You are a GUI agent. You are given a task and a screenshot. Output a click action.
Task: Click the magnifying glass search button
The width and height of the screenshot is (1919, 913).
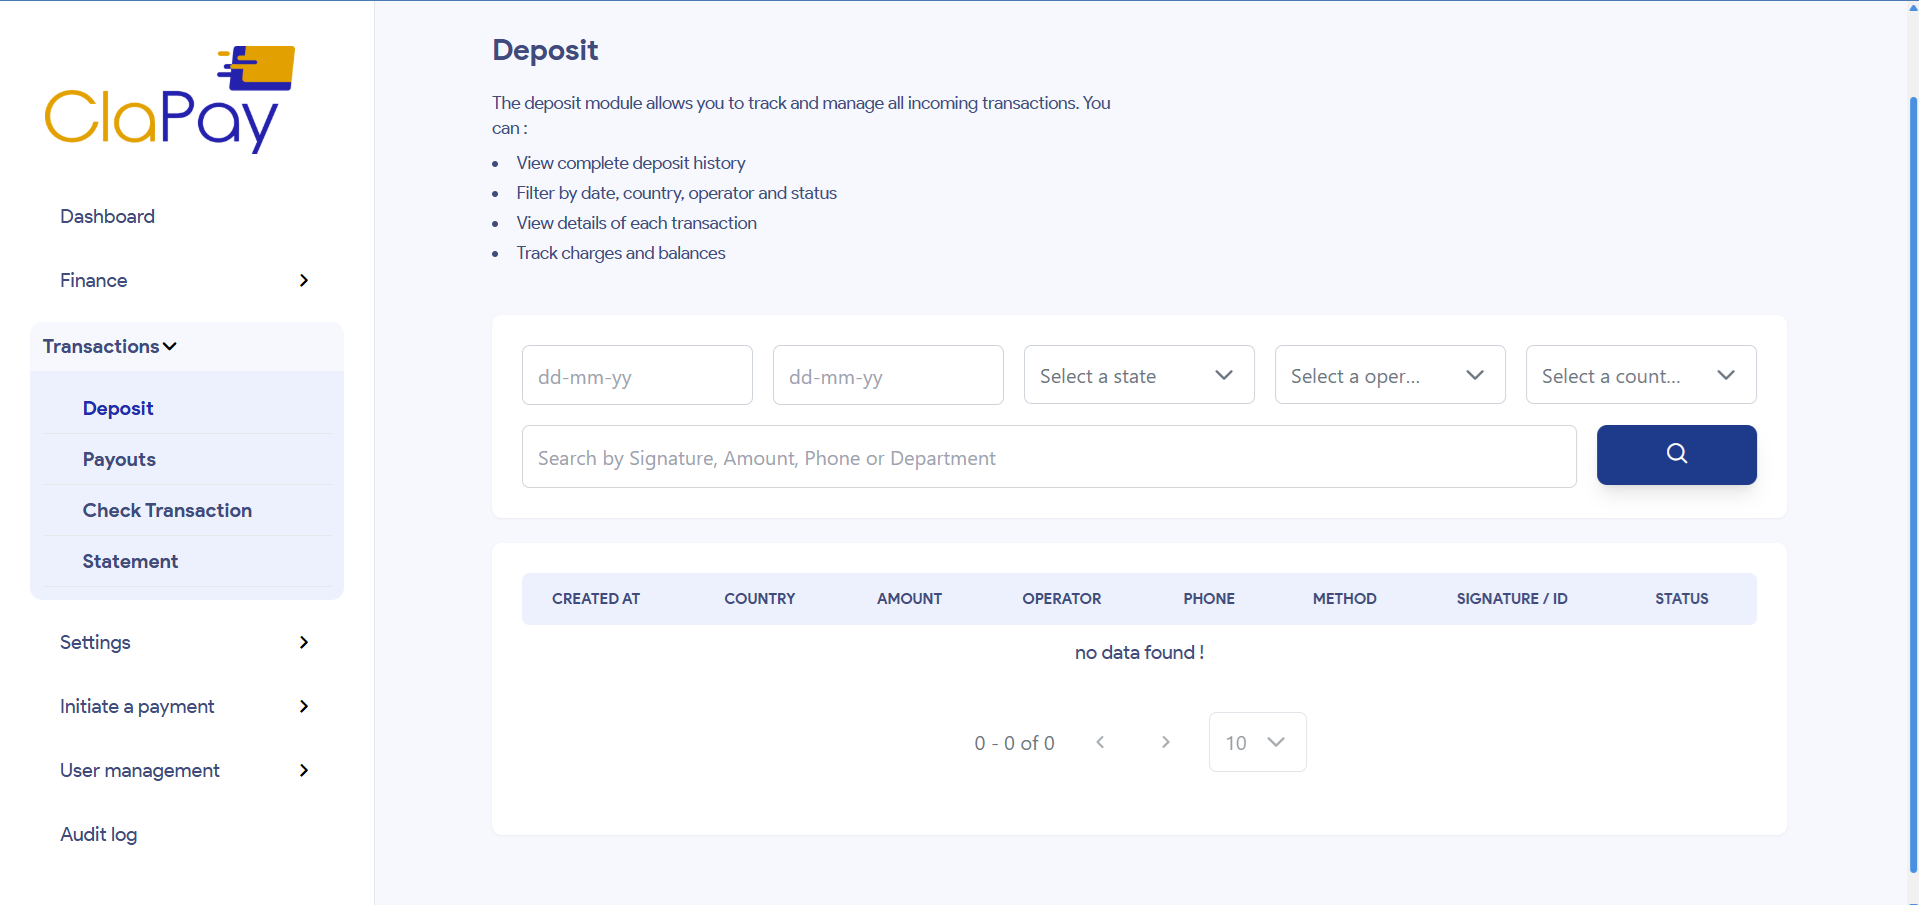tap(1676, 454)
